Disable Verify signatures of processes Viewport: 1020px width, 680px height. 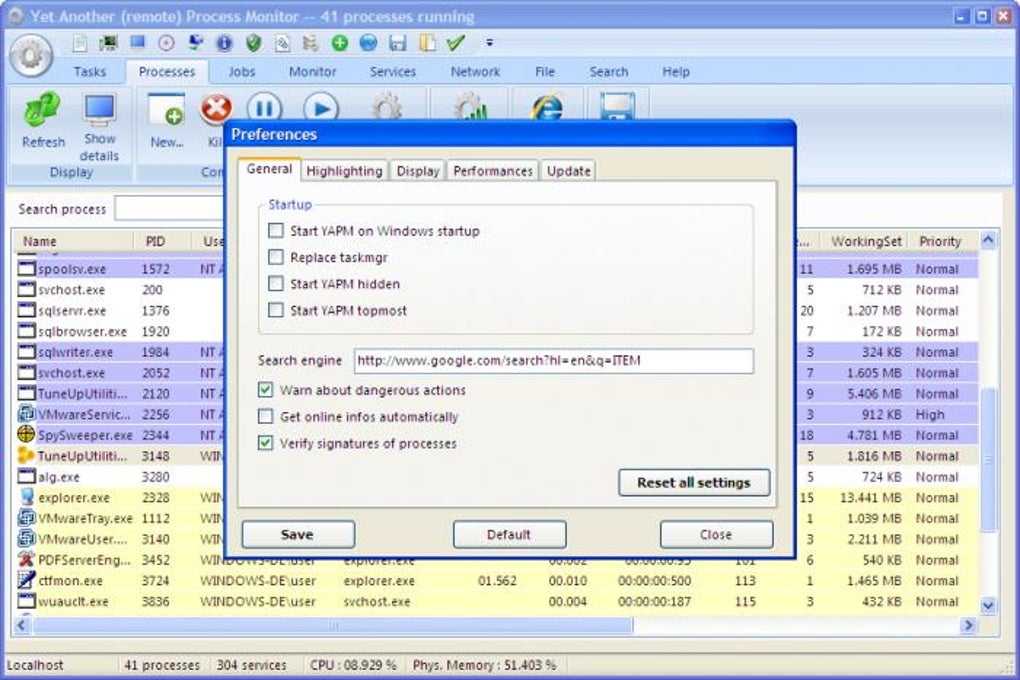(265, 443)
